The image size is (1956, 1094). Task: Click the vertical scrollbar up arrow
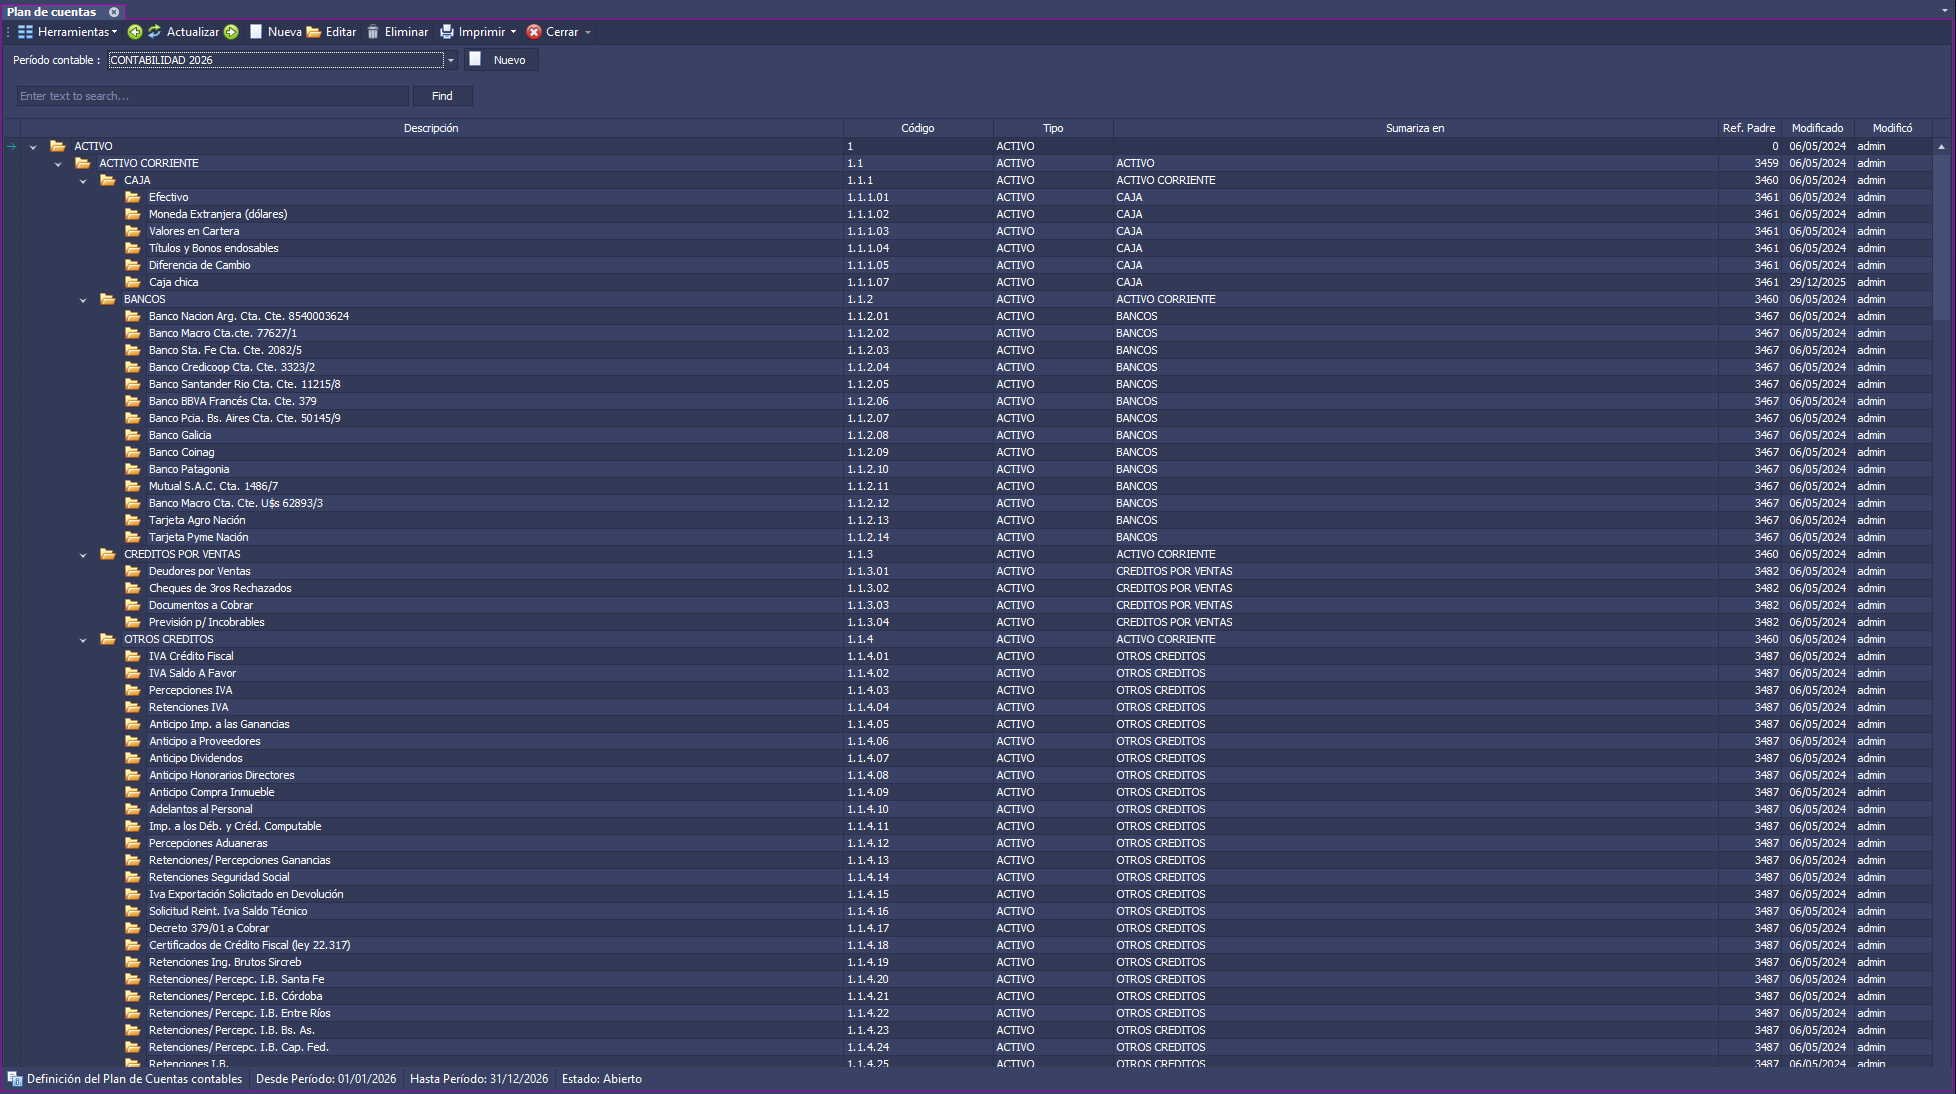point(1942,146)
